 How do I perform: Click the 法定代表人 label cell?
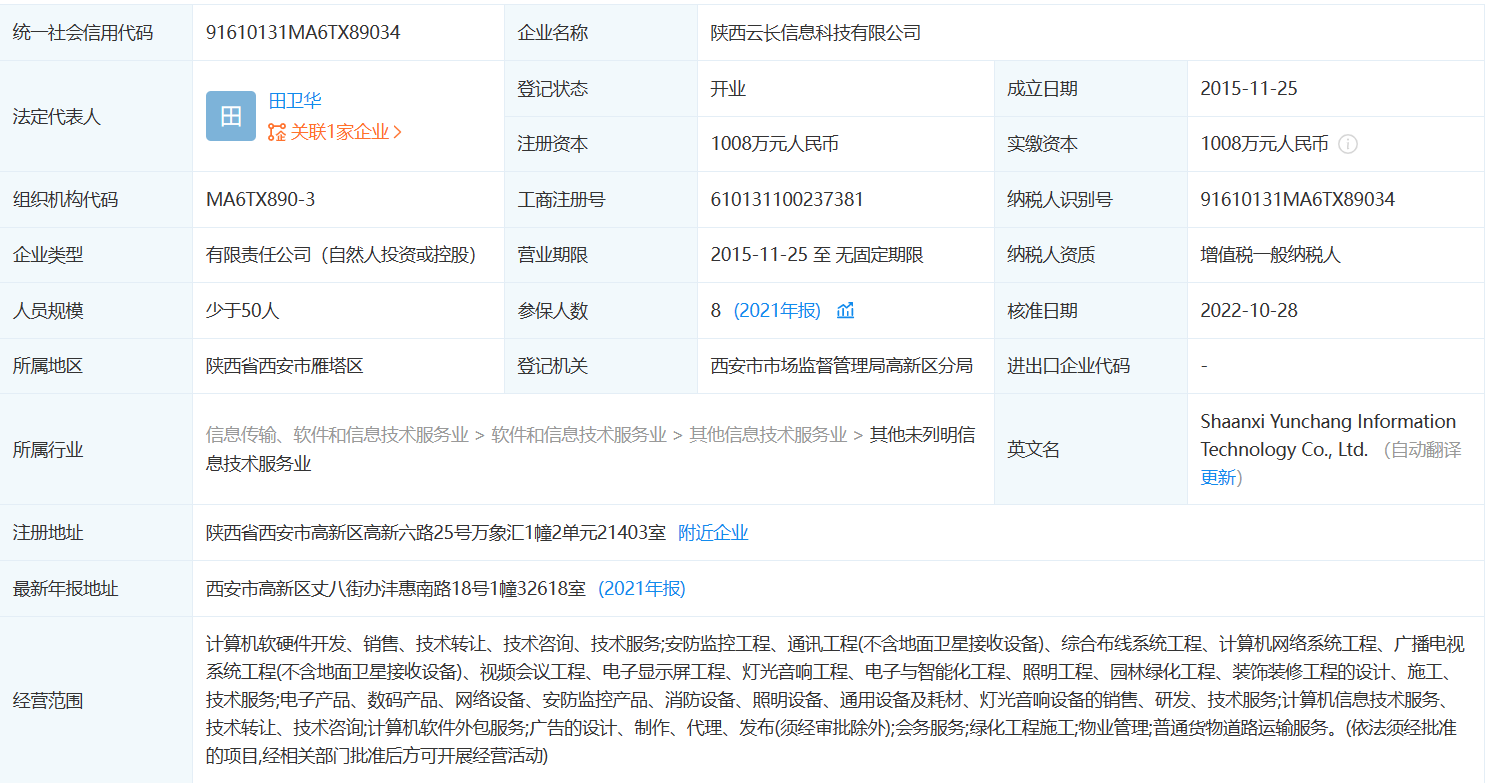click(97, 116)
